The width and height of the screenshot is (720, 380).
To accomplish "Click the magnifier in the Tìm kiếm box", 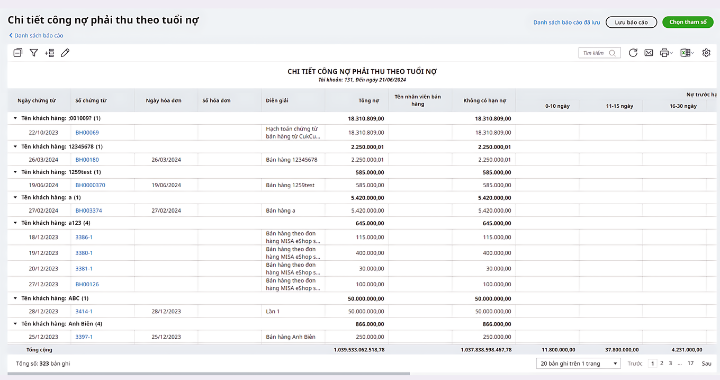I will [612, 53].
